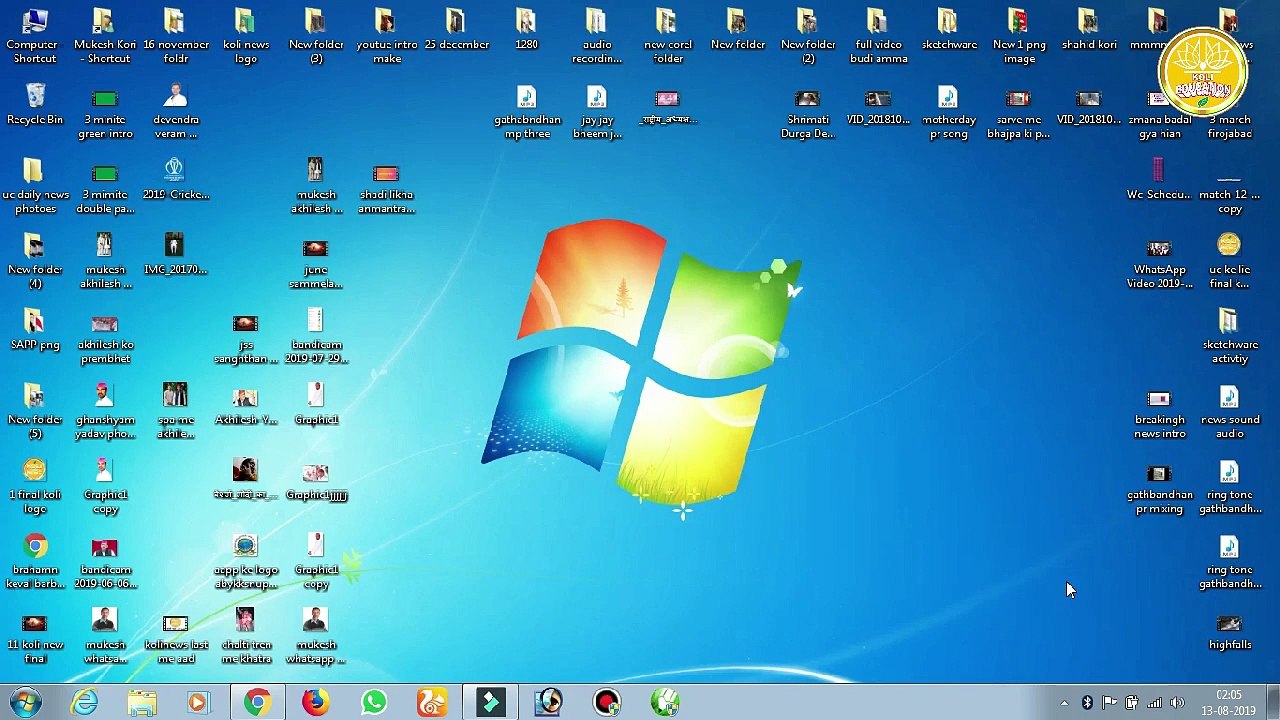
Task: Switch to Filmora on the taskbar
Action: (490, 702)
